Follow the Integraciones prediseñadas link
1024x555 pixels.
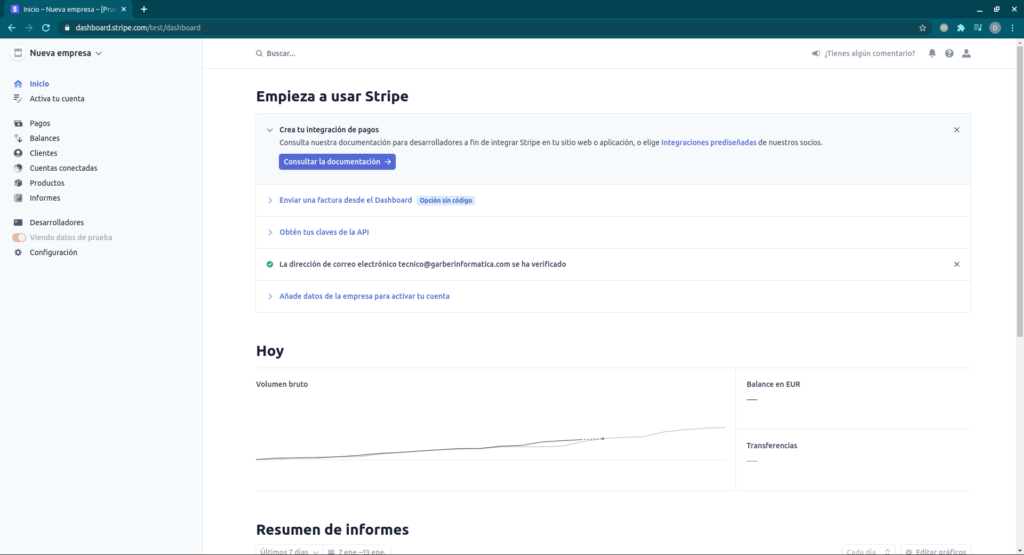tap(709, 142)
